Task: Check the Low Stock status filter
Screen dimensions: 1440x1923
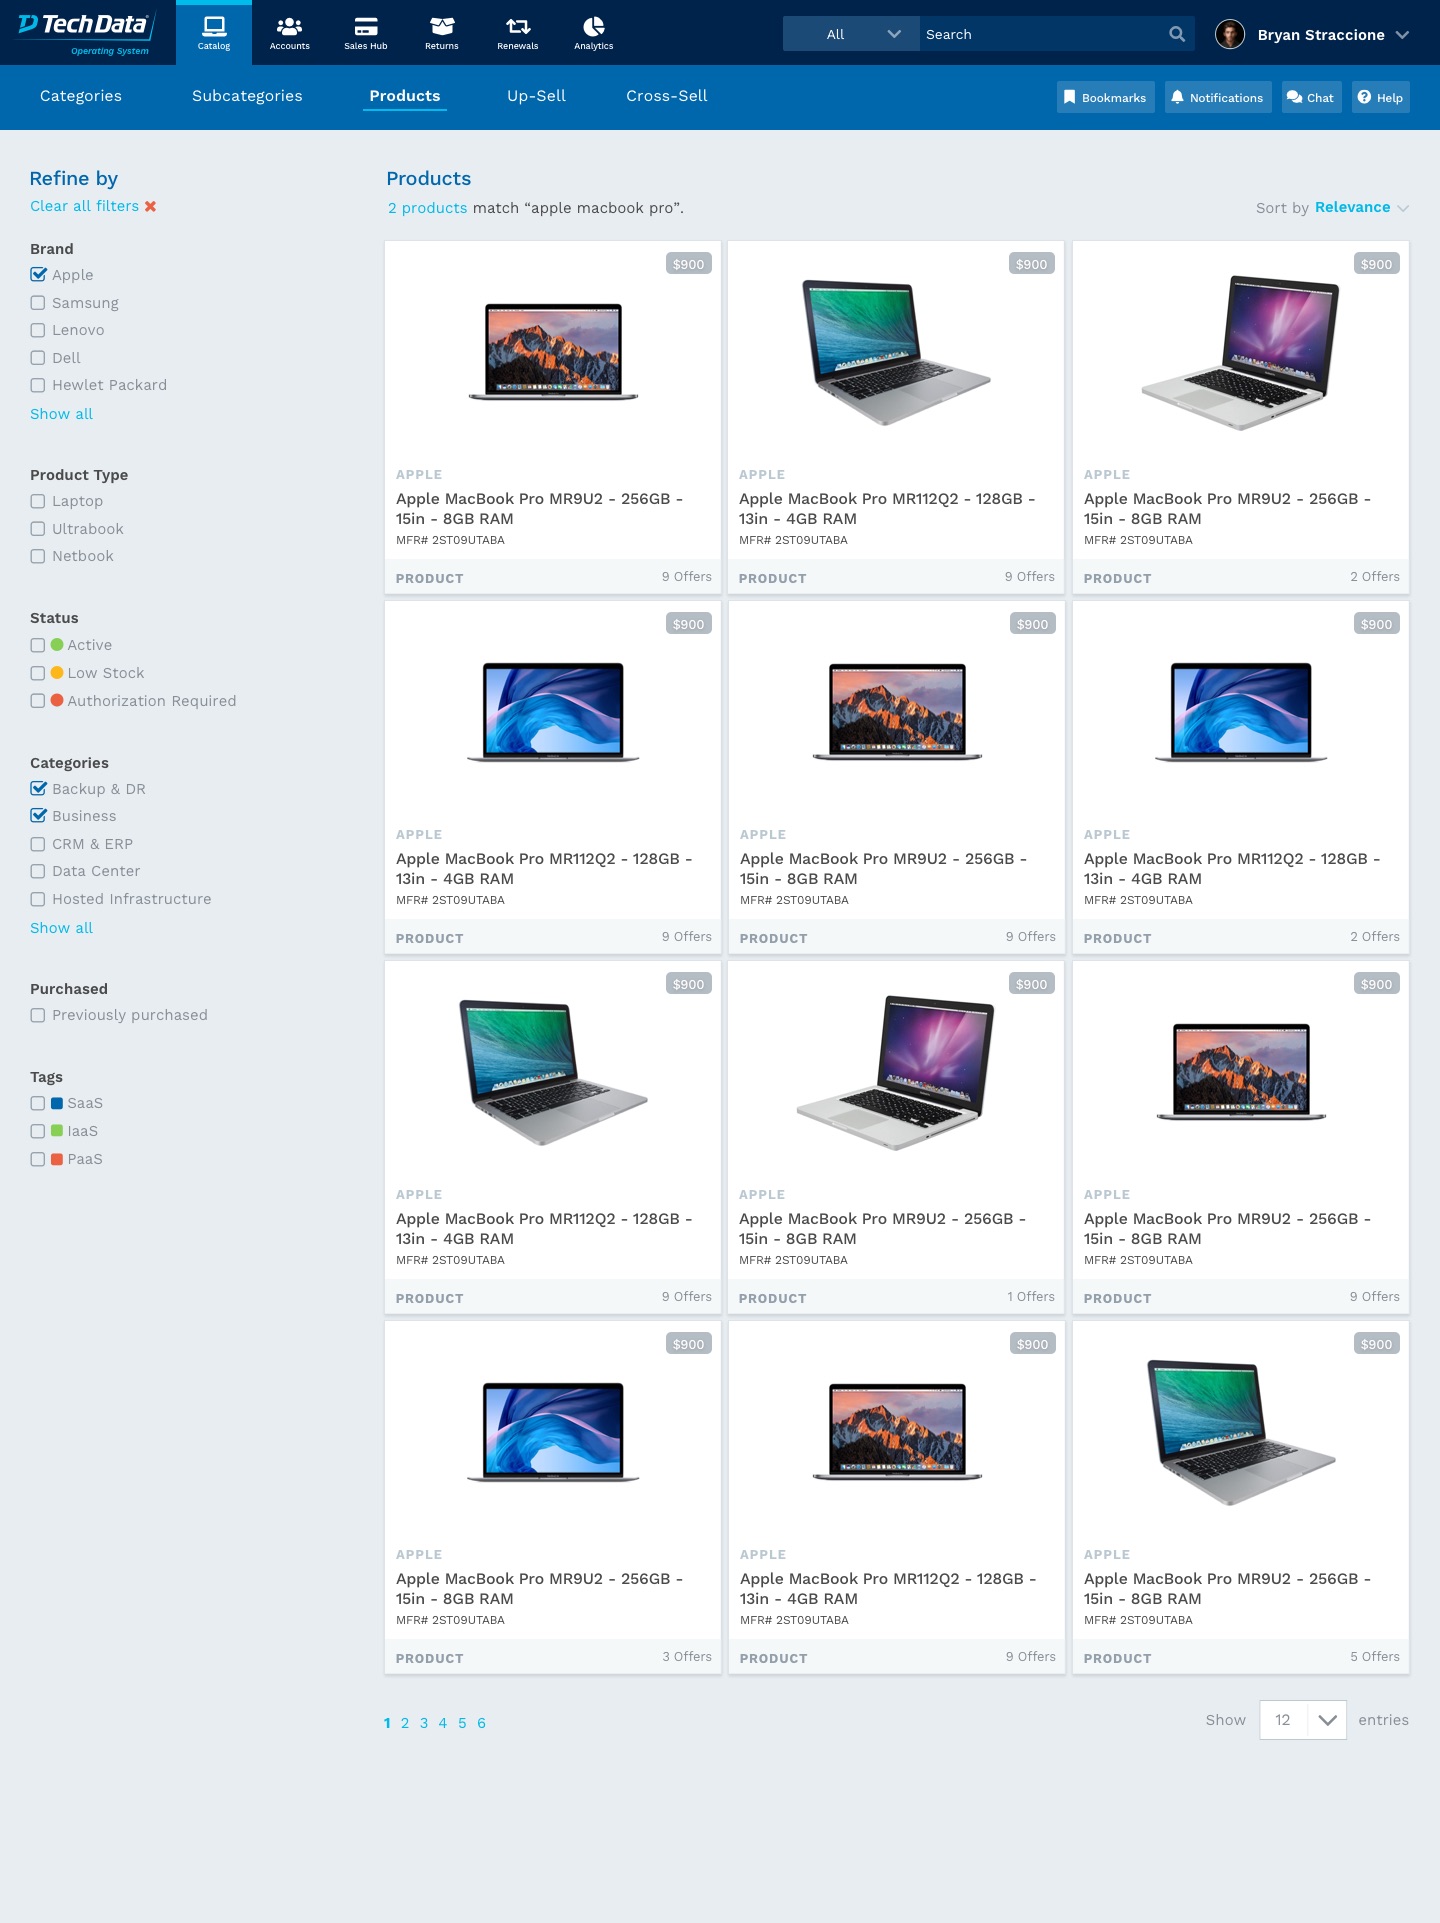Action: (38, 673)
